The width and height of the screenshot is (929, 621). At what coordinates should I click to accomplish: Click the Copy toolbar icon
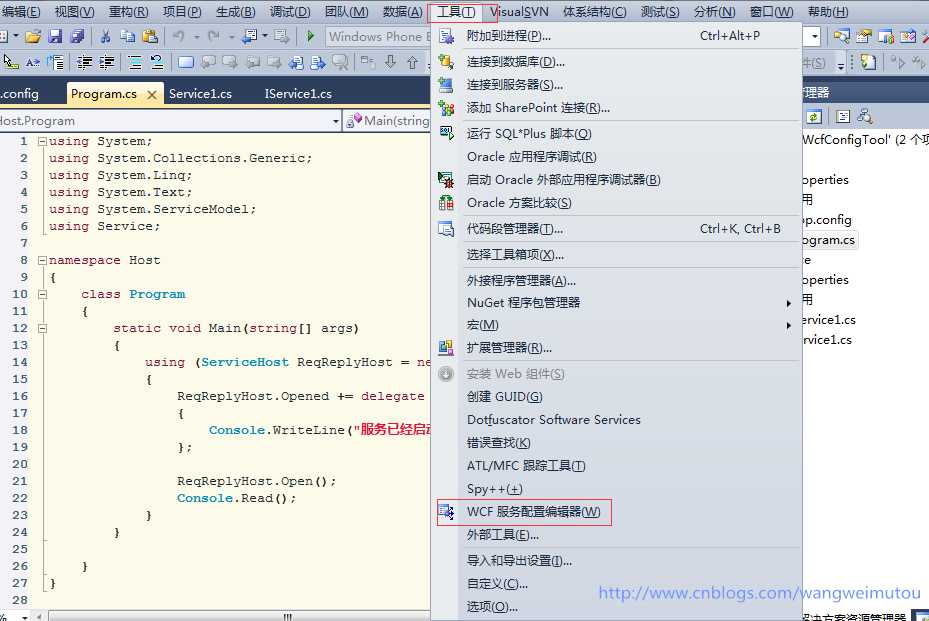[x=127, y=37]
